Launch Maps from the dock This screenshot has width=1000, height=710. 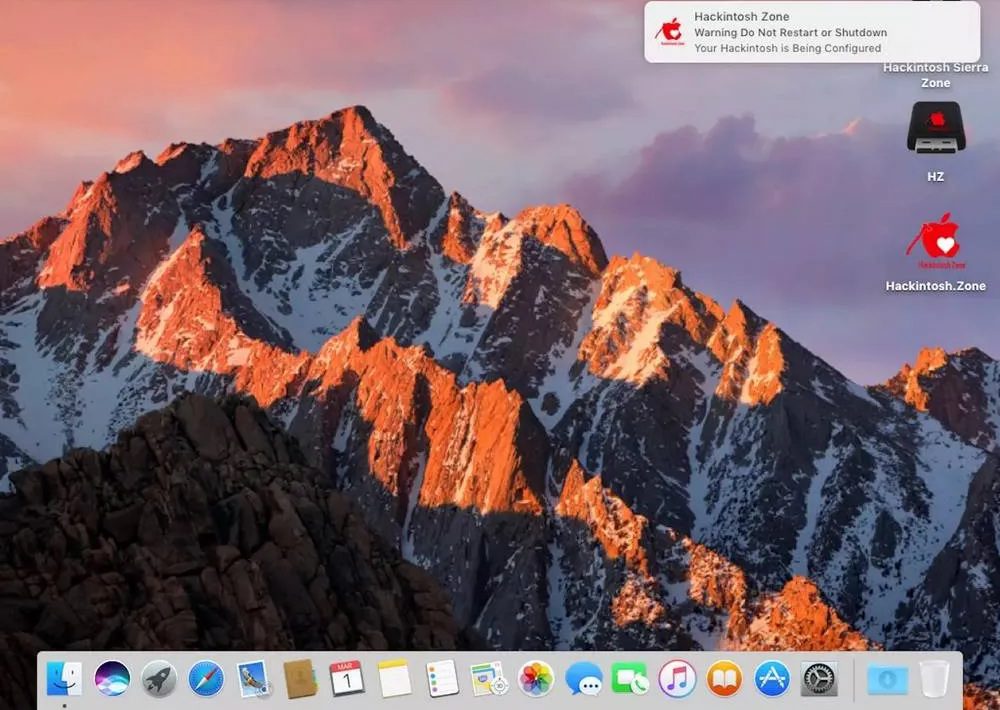[489, 679]
